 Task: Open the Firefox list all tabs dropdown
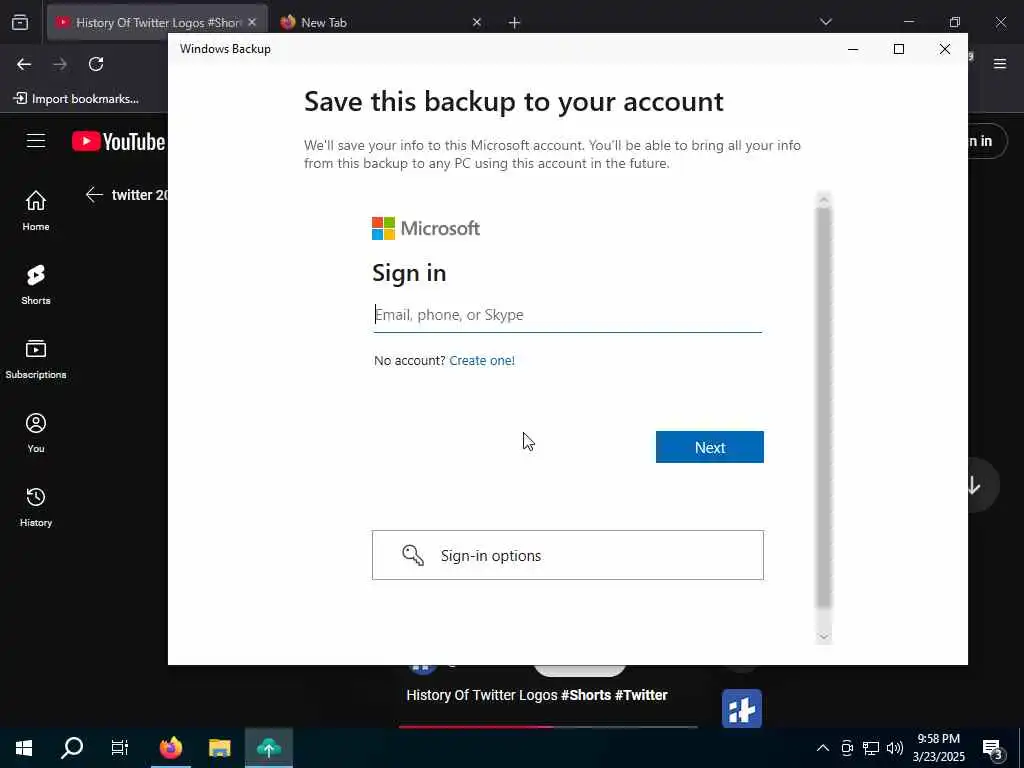click(825, 22)
